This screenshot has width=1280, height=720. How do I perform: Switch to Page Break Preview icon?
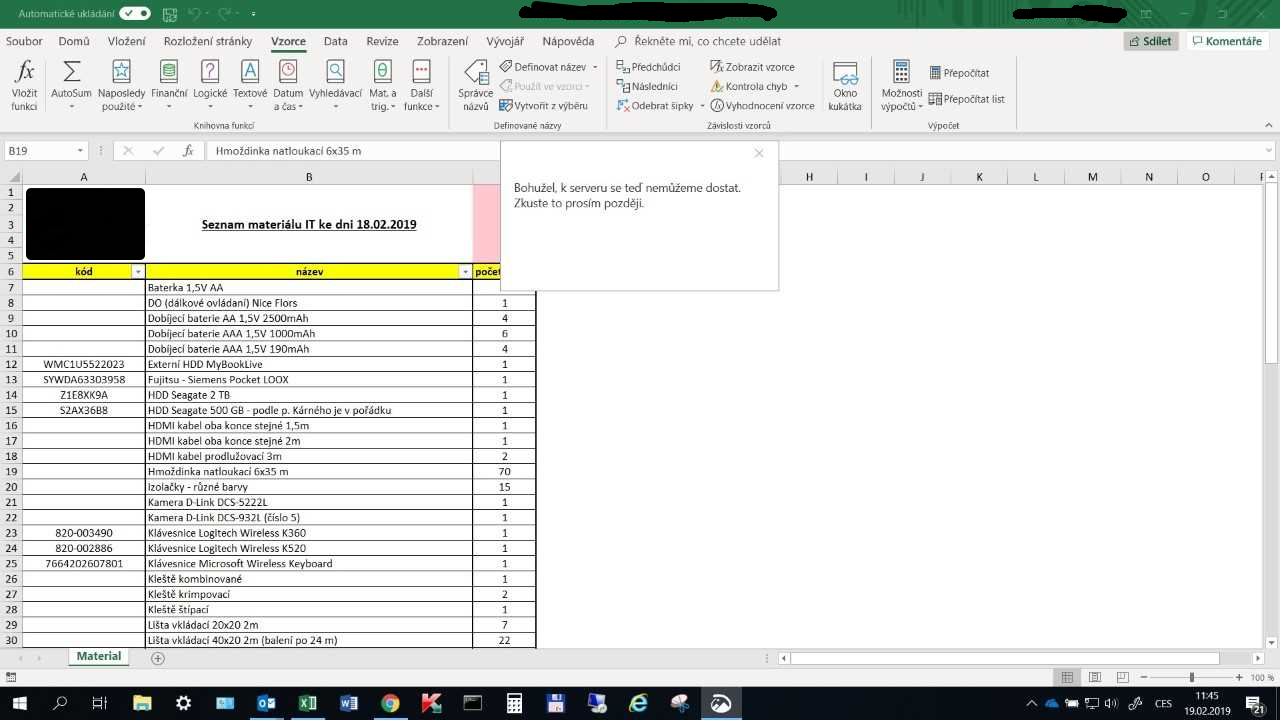point(1122,677)
